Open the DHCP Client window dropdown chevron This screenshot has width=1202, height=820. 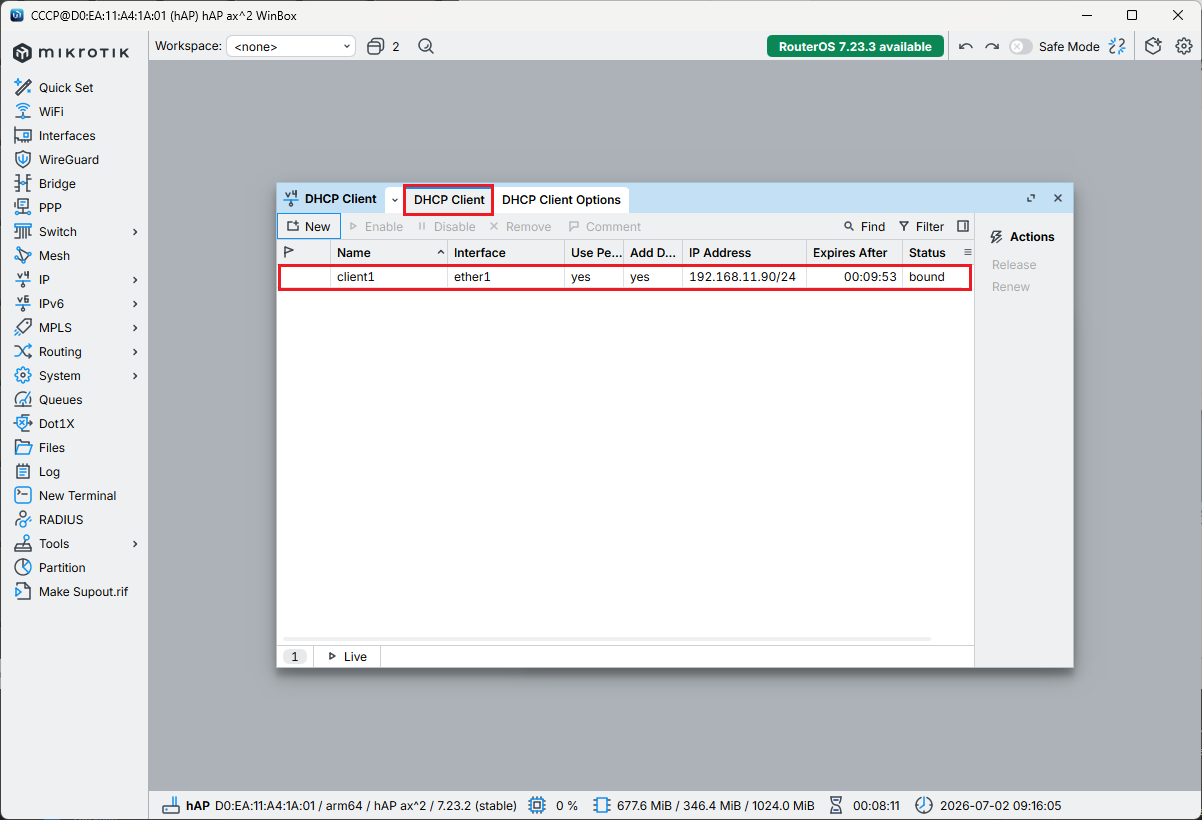pos(394,199)
